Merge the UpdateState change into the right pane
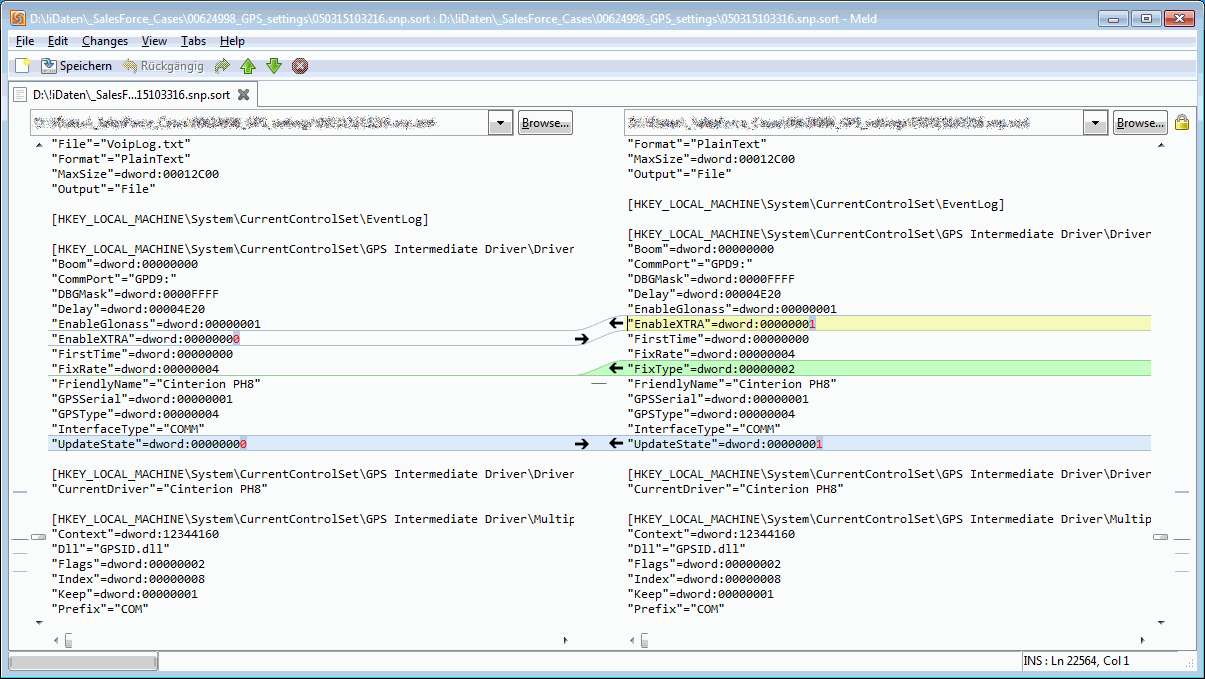 (x=582, y=443)
